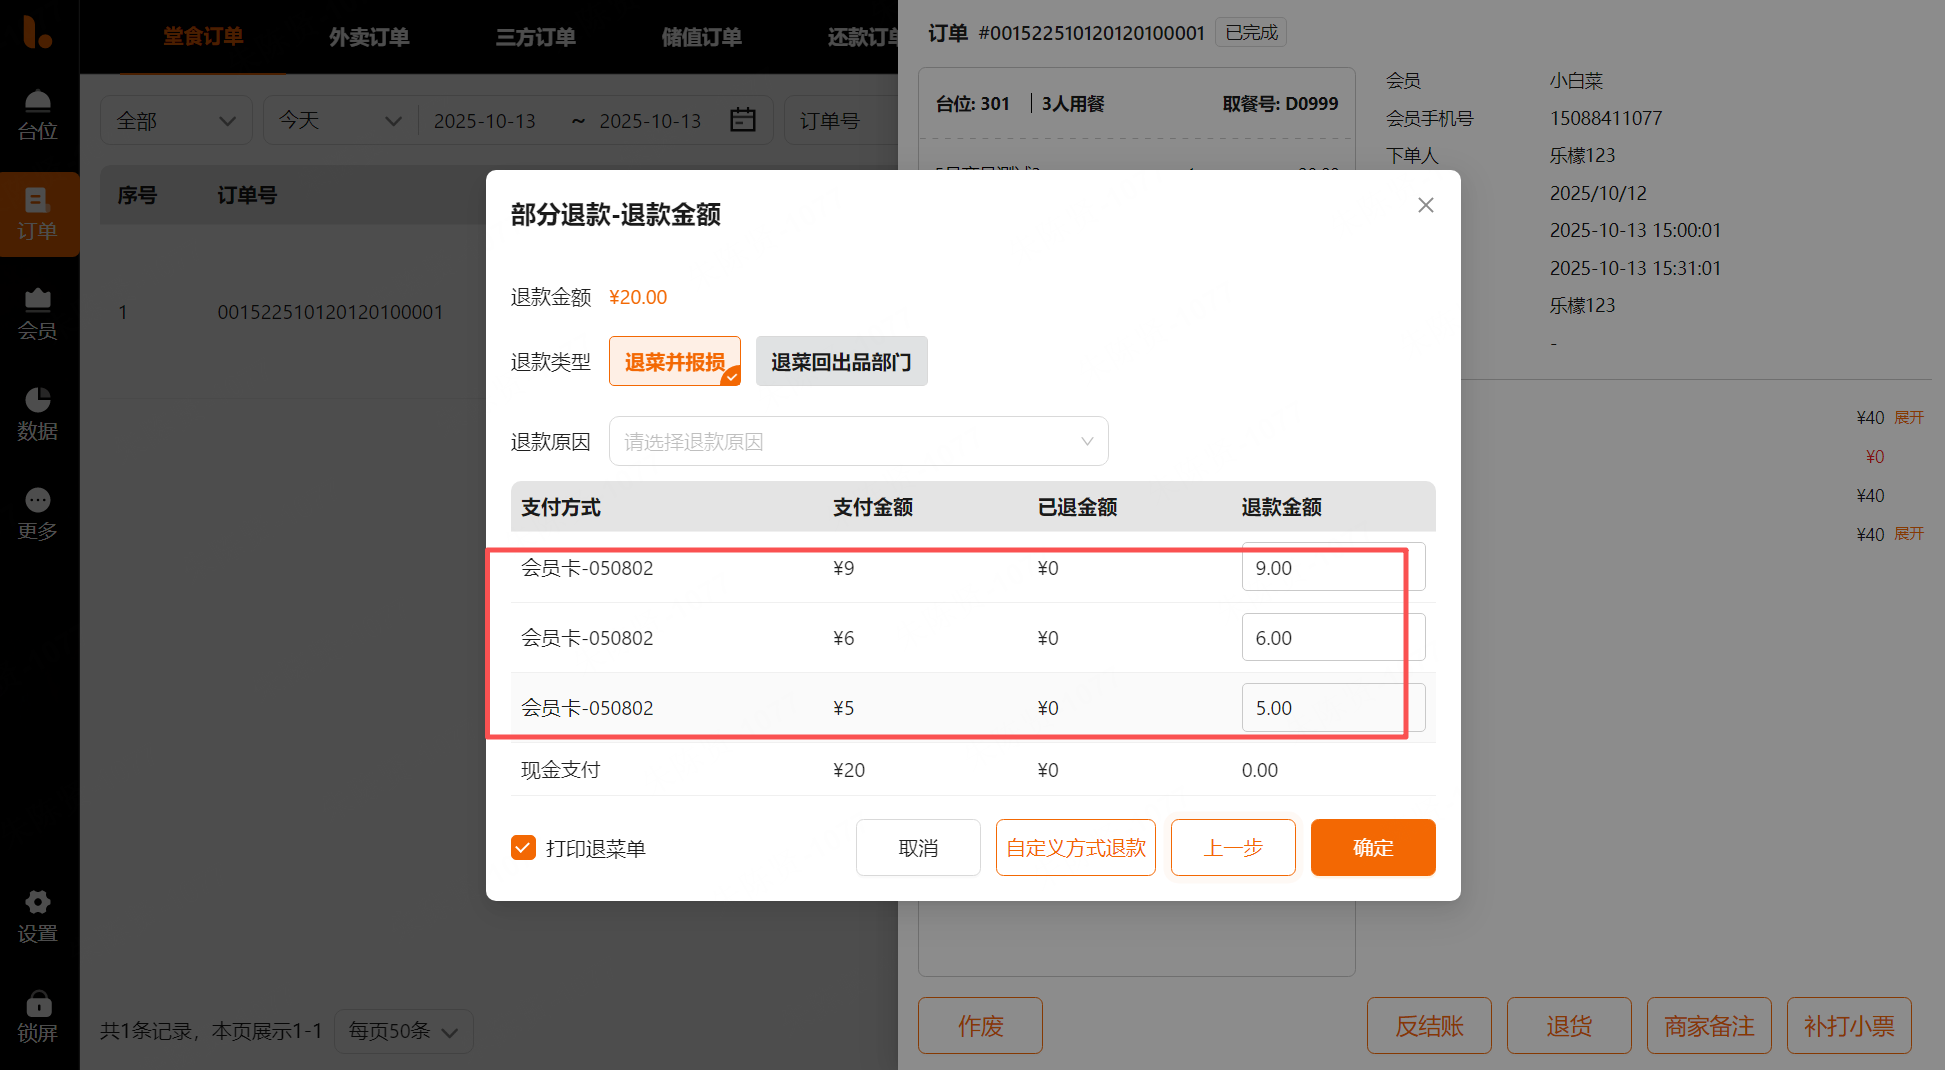The width and height of the screenshot is (1945, 1070).
Task: Open 请选择退款原因 dropdown
Action: (x=859, y=441)
